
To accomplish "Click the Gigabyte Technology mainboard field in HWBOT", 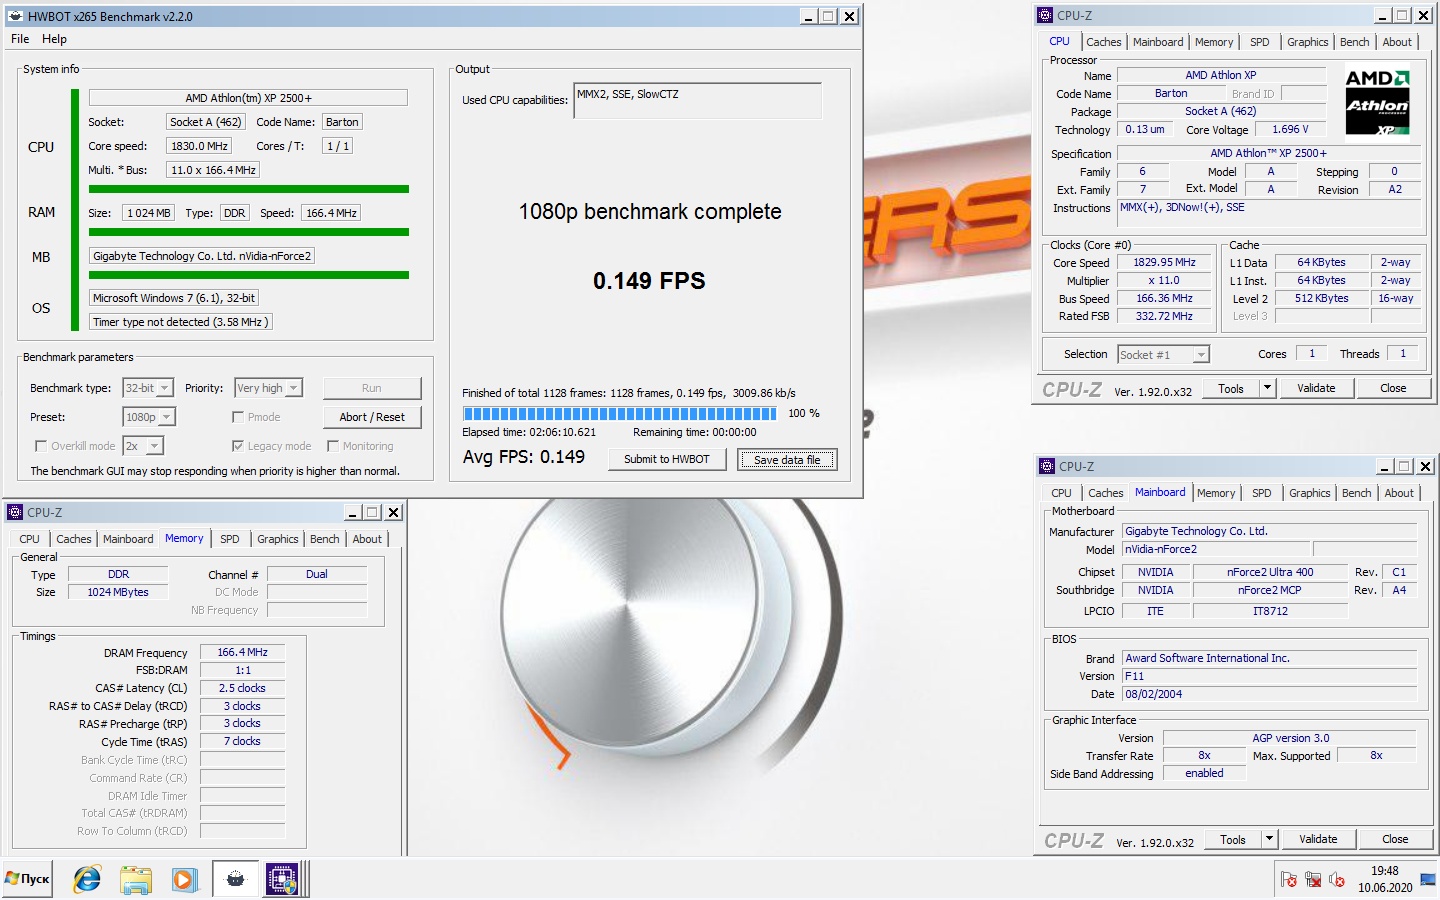I will tap(202, 256).
